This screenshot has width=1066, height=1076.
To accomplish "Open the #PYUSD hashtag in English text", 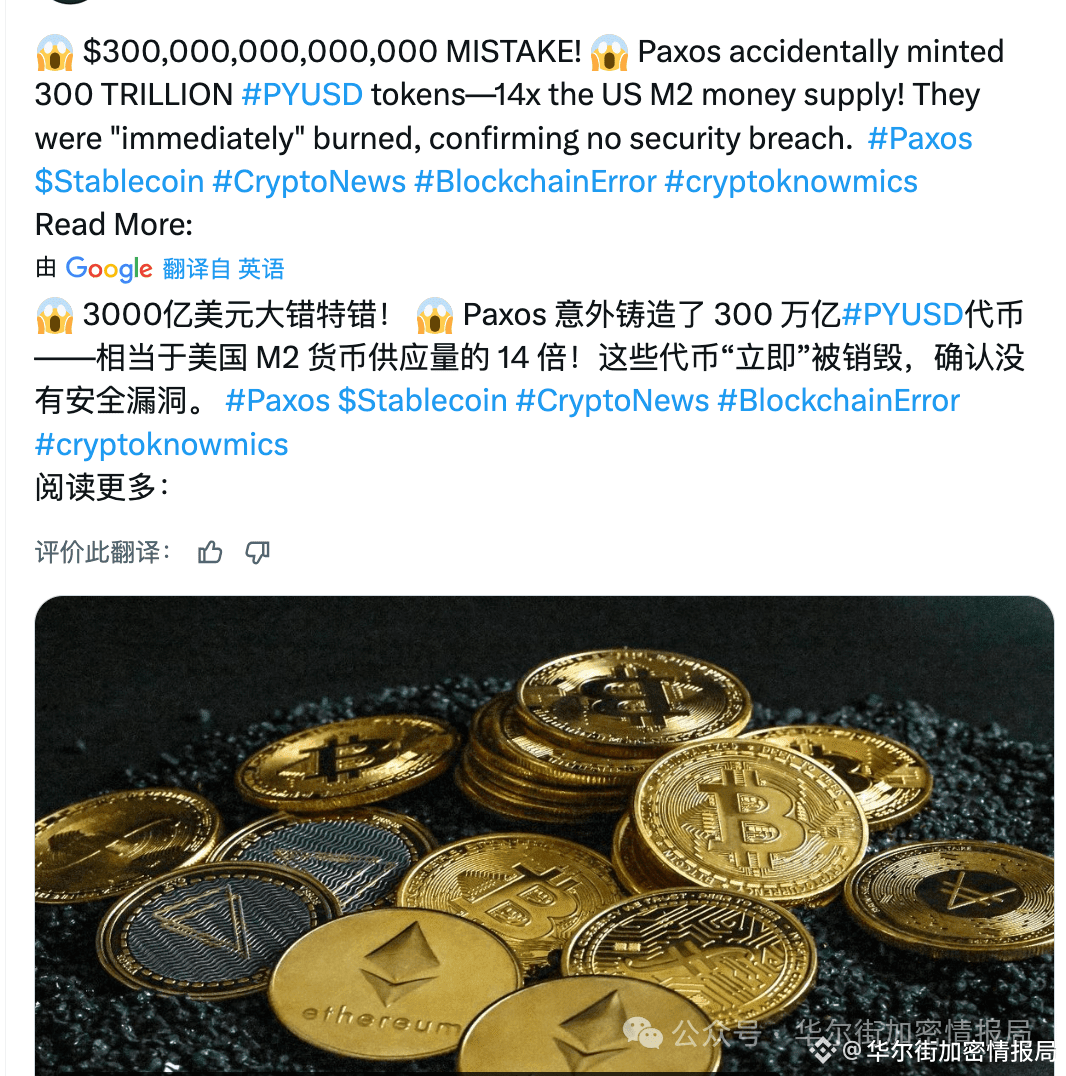I will click(302, 95).
